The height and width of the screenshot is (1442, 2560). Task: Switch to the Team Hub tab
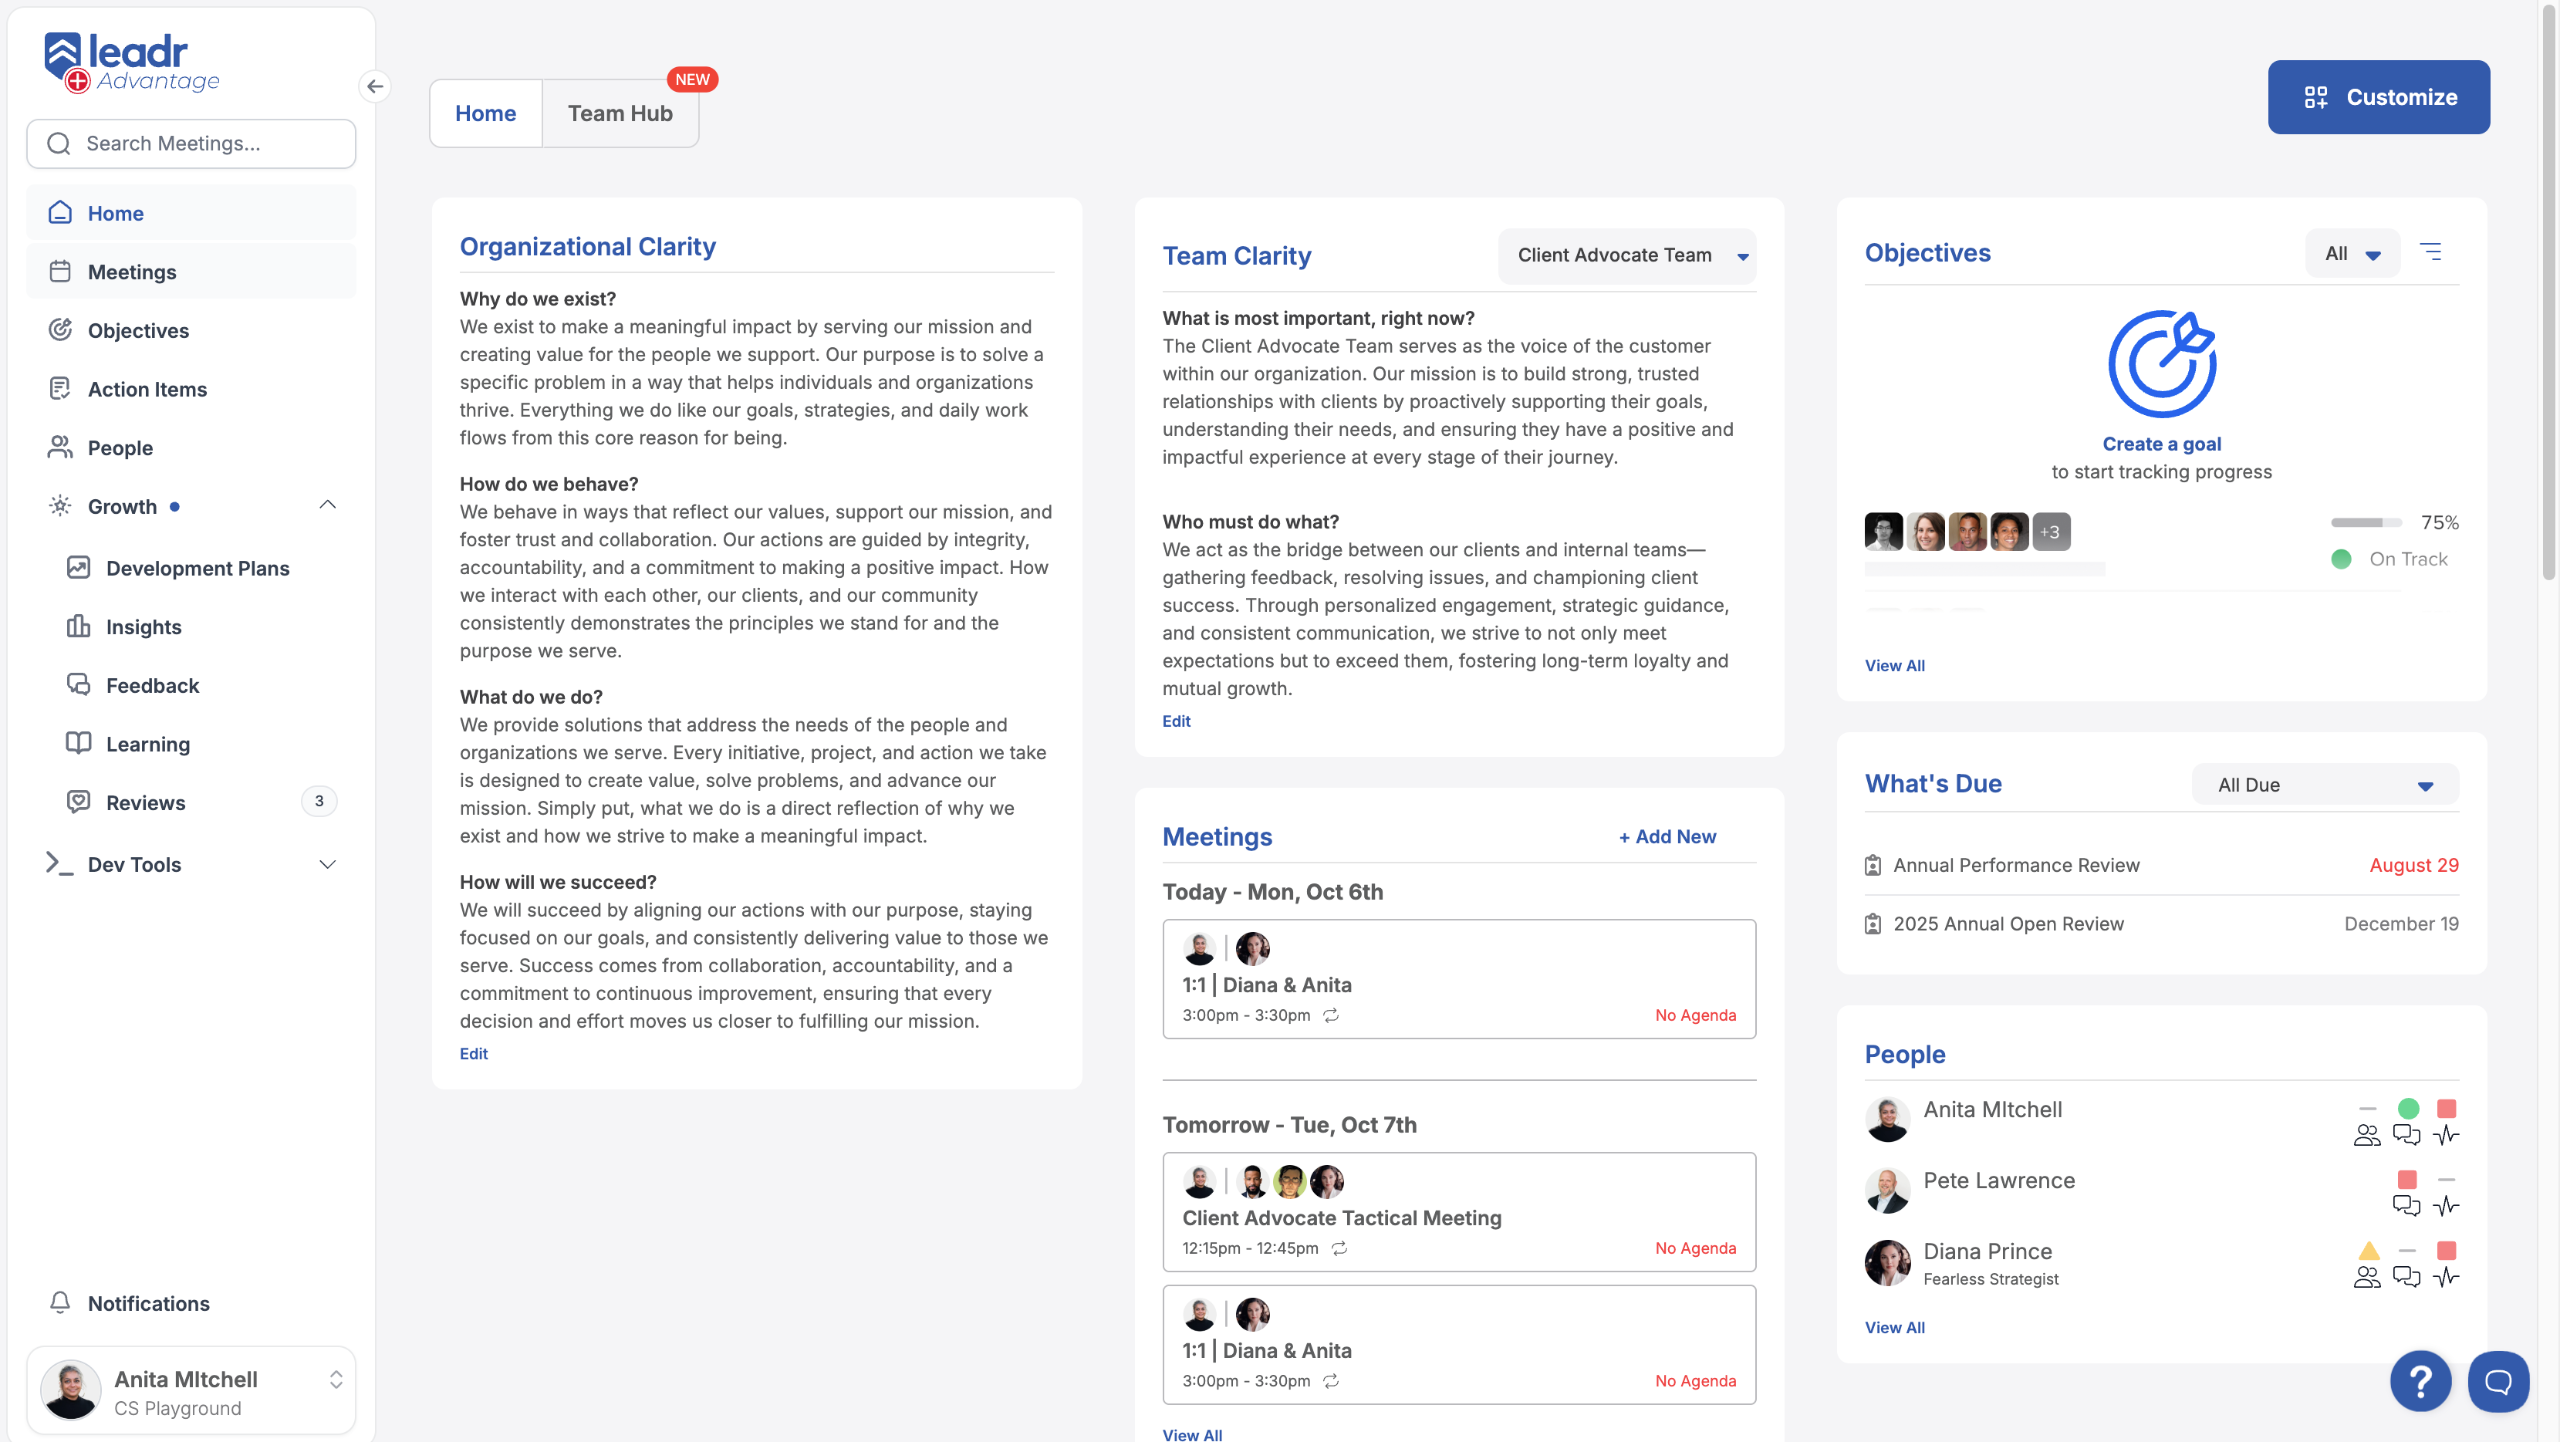pos(620,113)
